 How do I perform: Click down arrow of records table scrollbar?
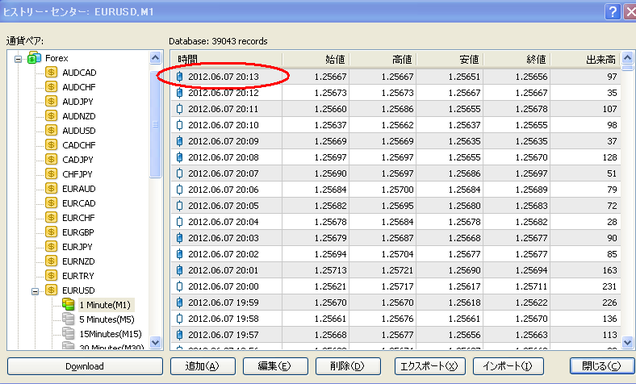627,343
